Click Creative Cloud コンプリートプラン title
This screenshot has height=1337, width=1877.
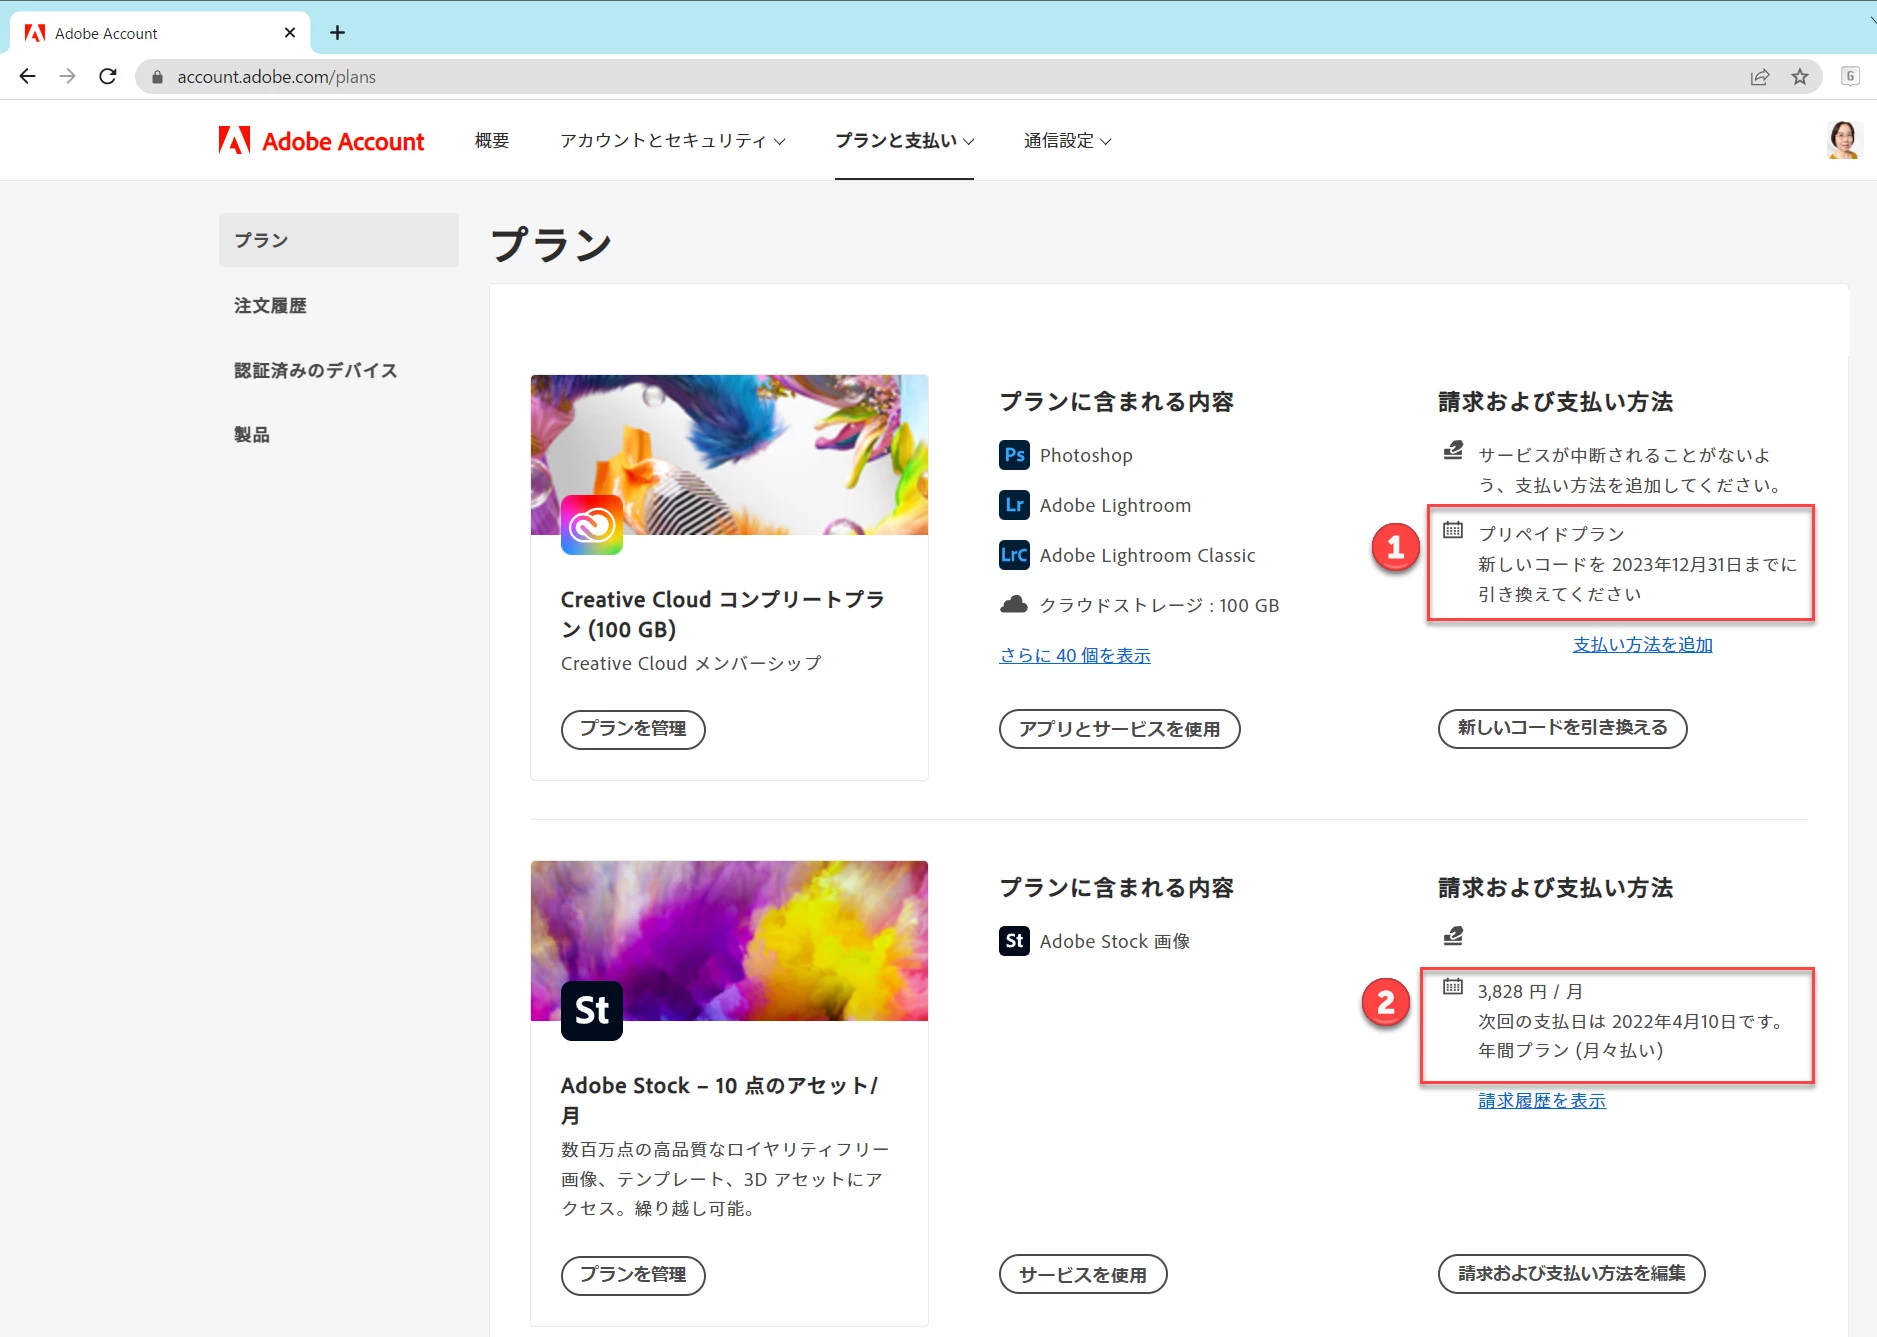click(x=722, y=614)
